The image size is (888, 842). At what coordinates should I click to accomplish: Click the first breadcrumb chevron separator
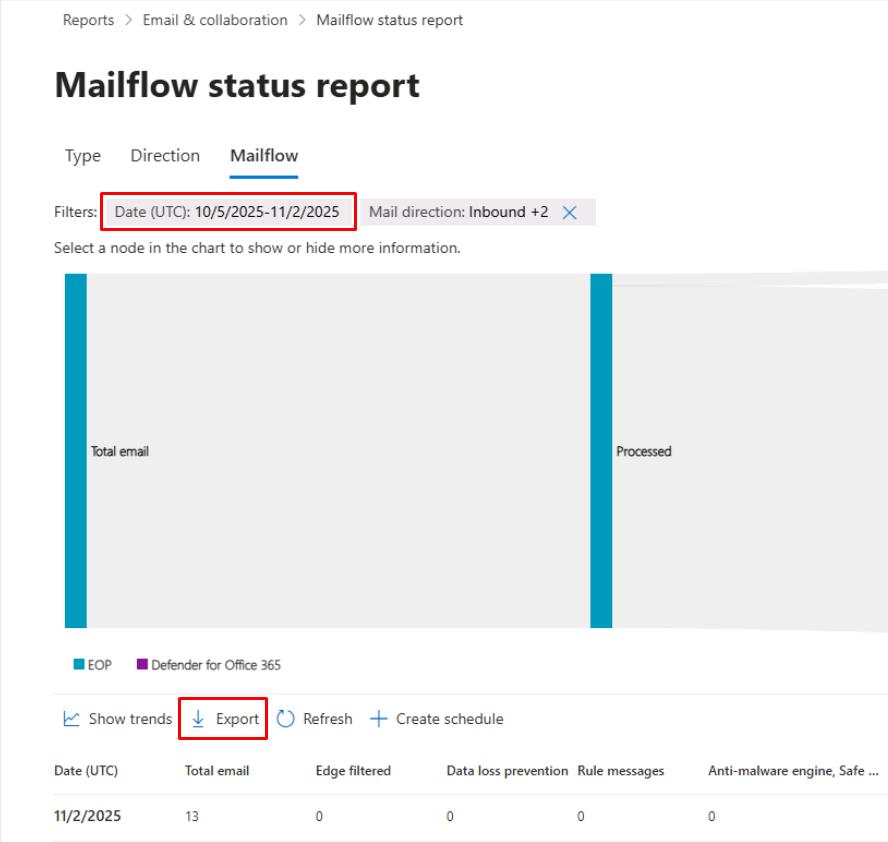[x=129, y=20]
